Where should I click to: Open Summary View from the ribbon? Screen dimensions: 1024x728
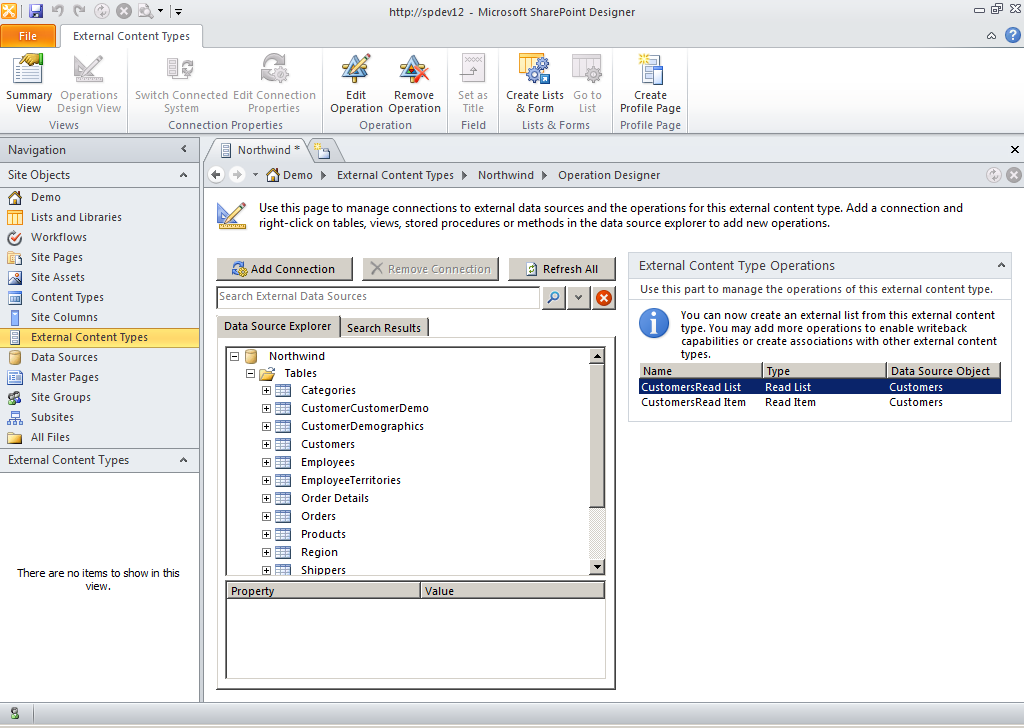28,84
